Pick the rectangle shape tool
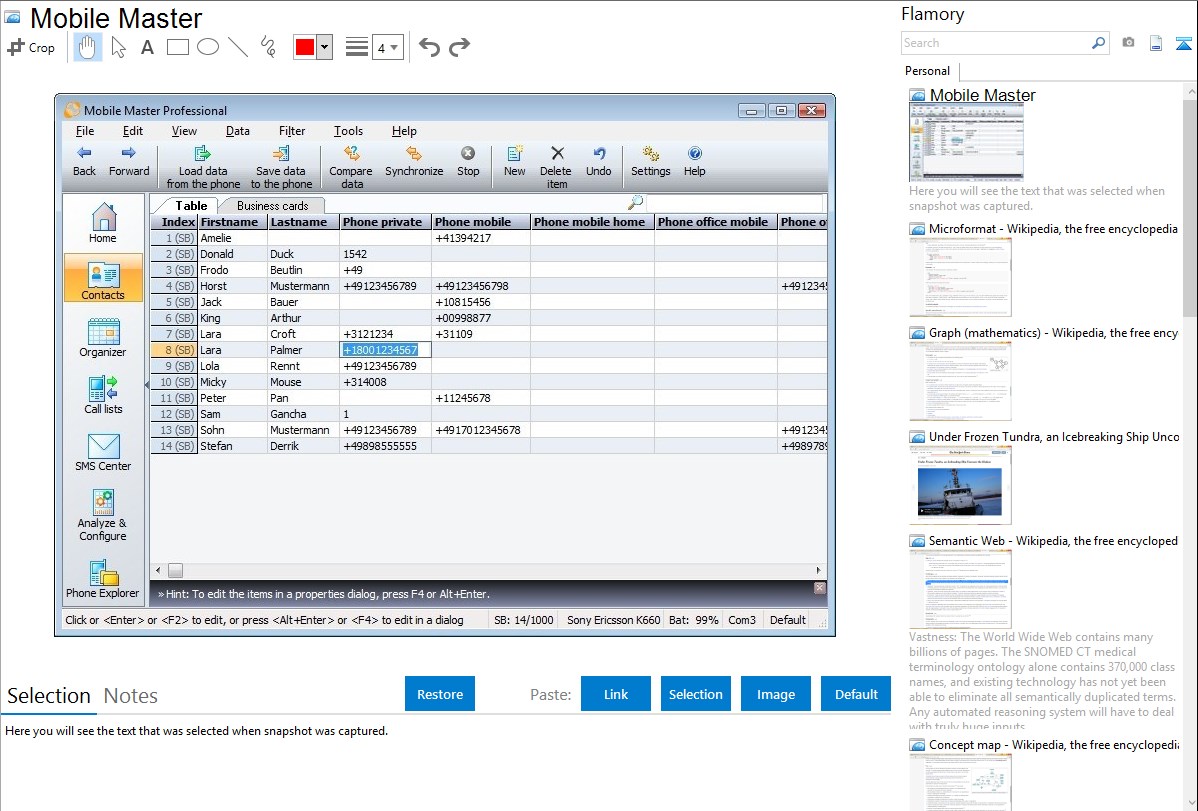Viewport: 1198px width, 811px height. 178,47
